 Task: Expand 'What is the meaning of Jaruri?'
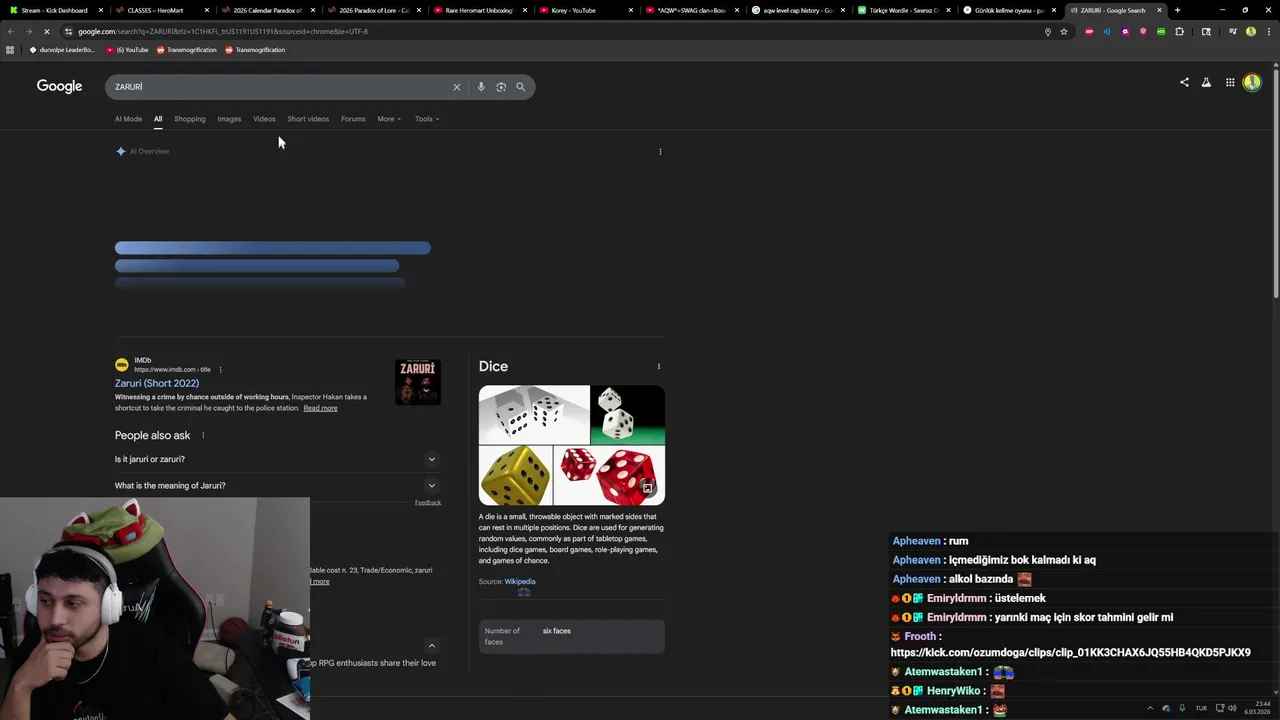276,485
